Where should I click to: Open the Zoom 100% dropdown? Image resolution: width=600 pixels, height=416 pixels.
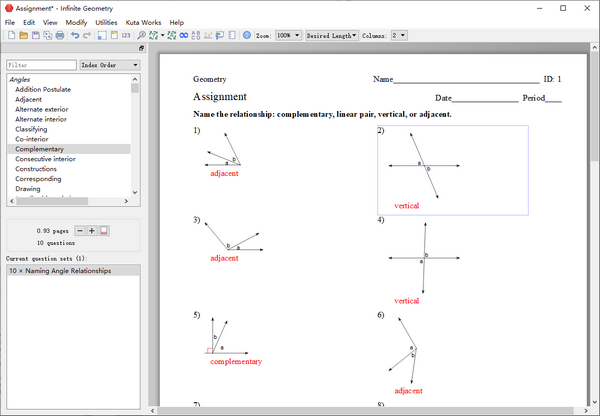pyautogui.click(x=289, y=35)
